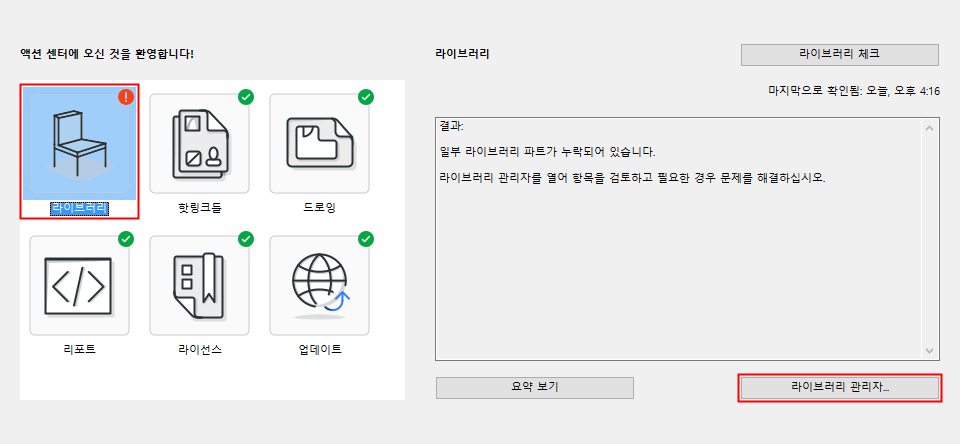Open the 핫링크들 category icon
Viewport: 960px width, 444px height.
[x=200, y=145]
